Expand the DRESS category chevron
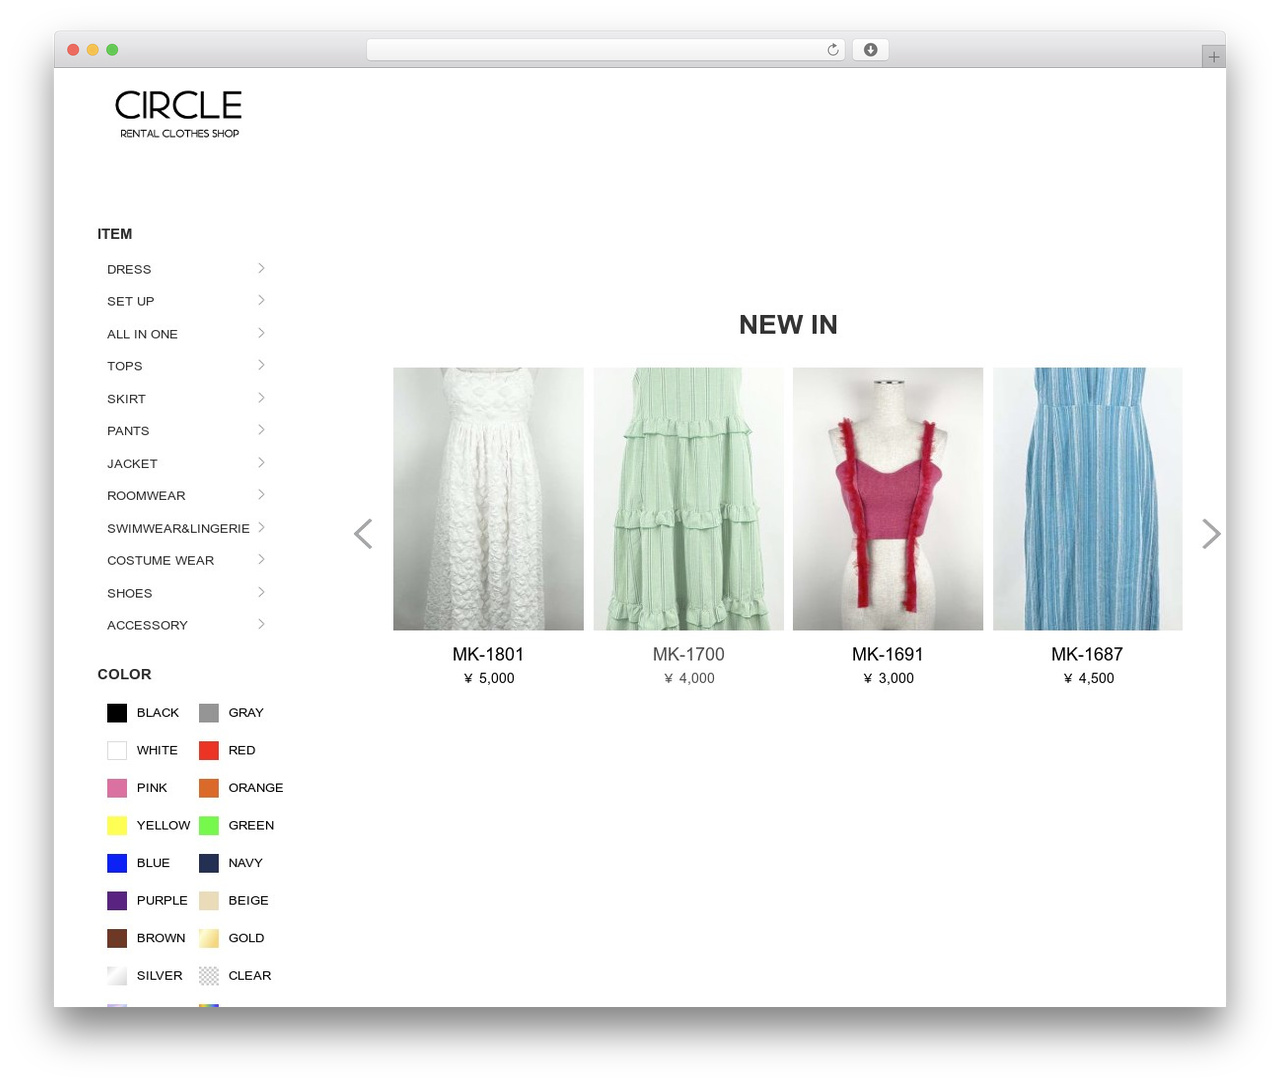Viewport: 1280px width, 1084px height. point(261,268)
